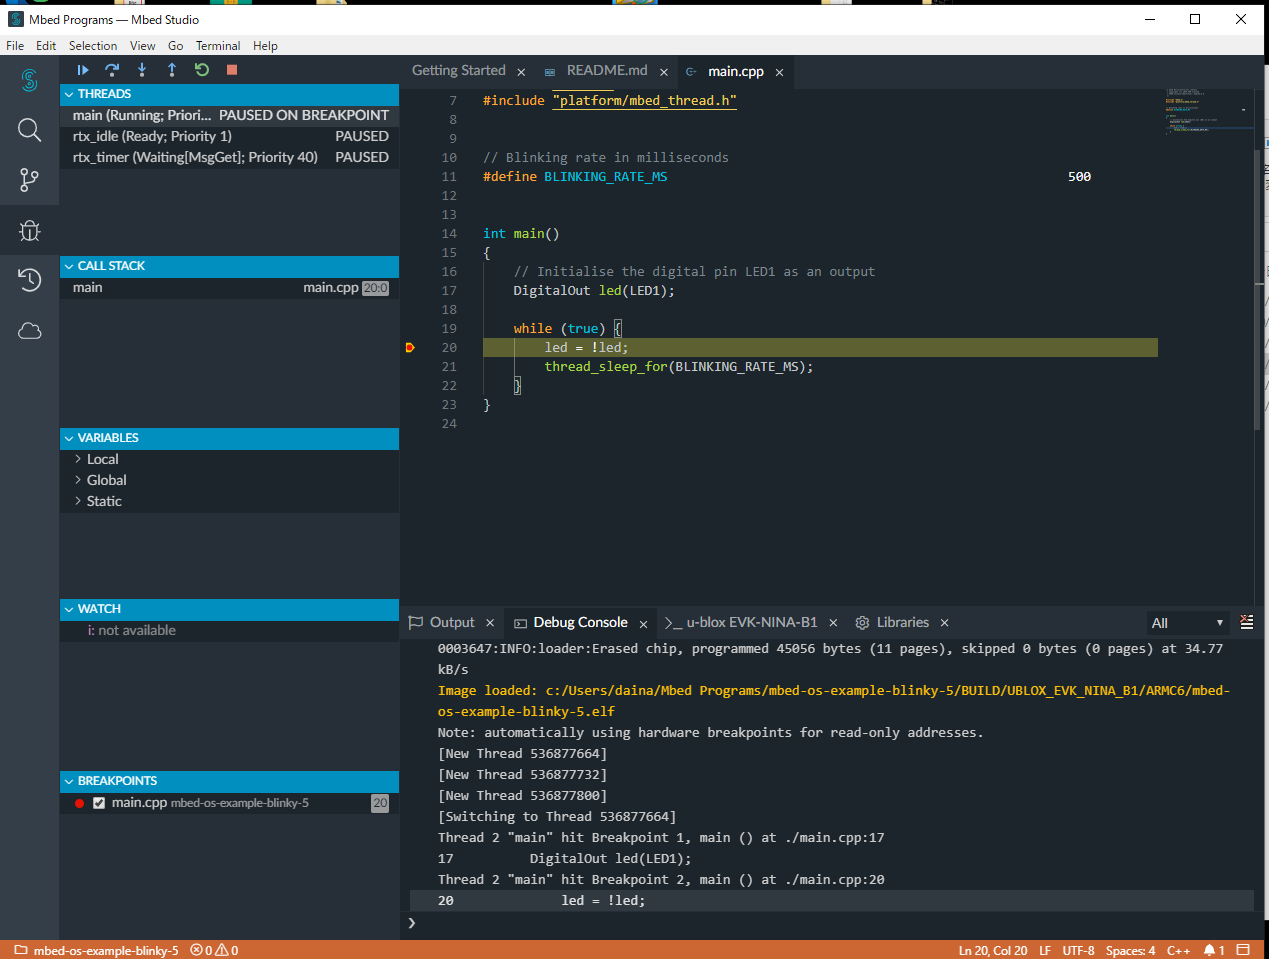
Task: Open the Terminal menu
Action: point(218,46)
